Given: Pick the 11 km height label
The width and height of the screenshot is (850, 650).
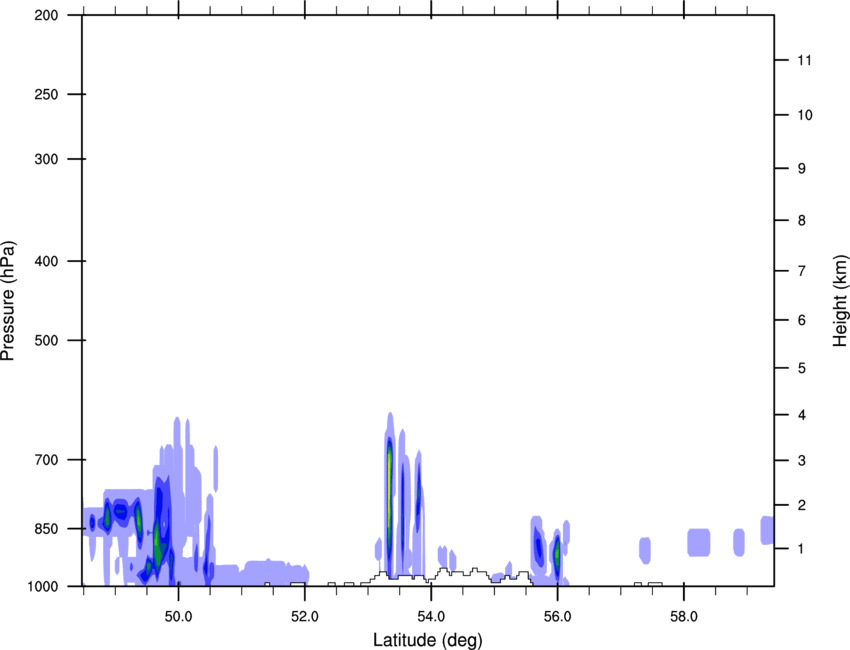Looking at the screenshot, I should click(x=804, y=60).
